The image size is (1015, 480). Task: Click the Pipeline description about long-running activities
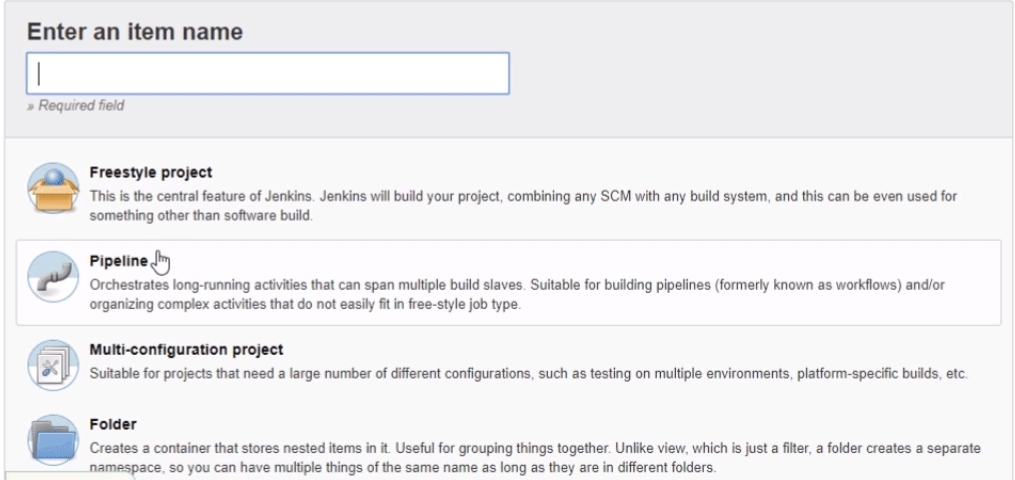517,294
